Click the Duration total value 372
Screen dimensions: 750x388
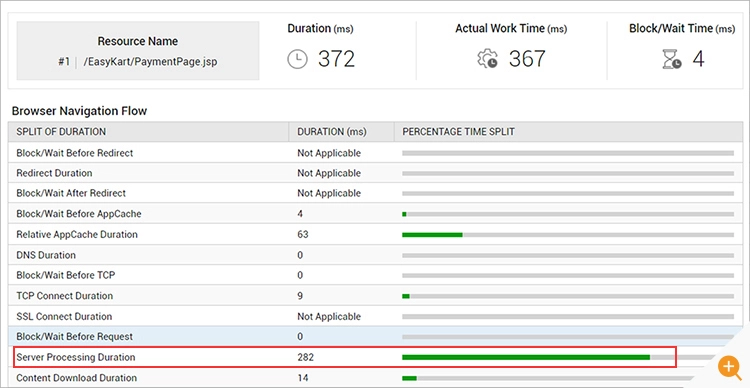pyautogui.click(x=337, y=59)
